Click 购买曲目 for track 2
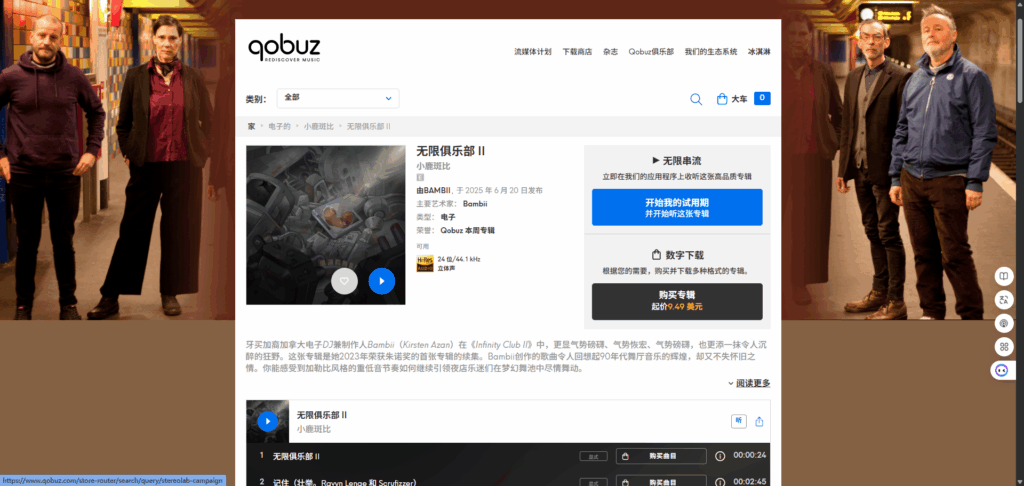Image resolution: width=1024 pixels, height=486 pixels. [x=661, y=482]
